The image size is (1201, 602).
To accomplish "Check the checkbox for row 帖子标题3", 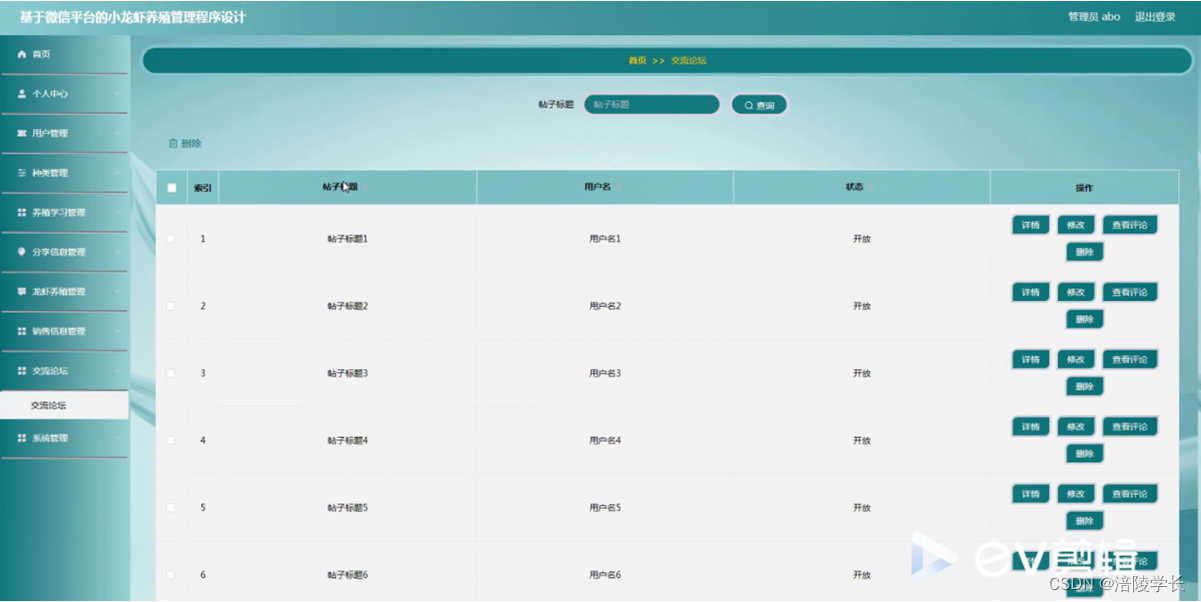I will 171,373.
